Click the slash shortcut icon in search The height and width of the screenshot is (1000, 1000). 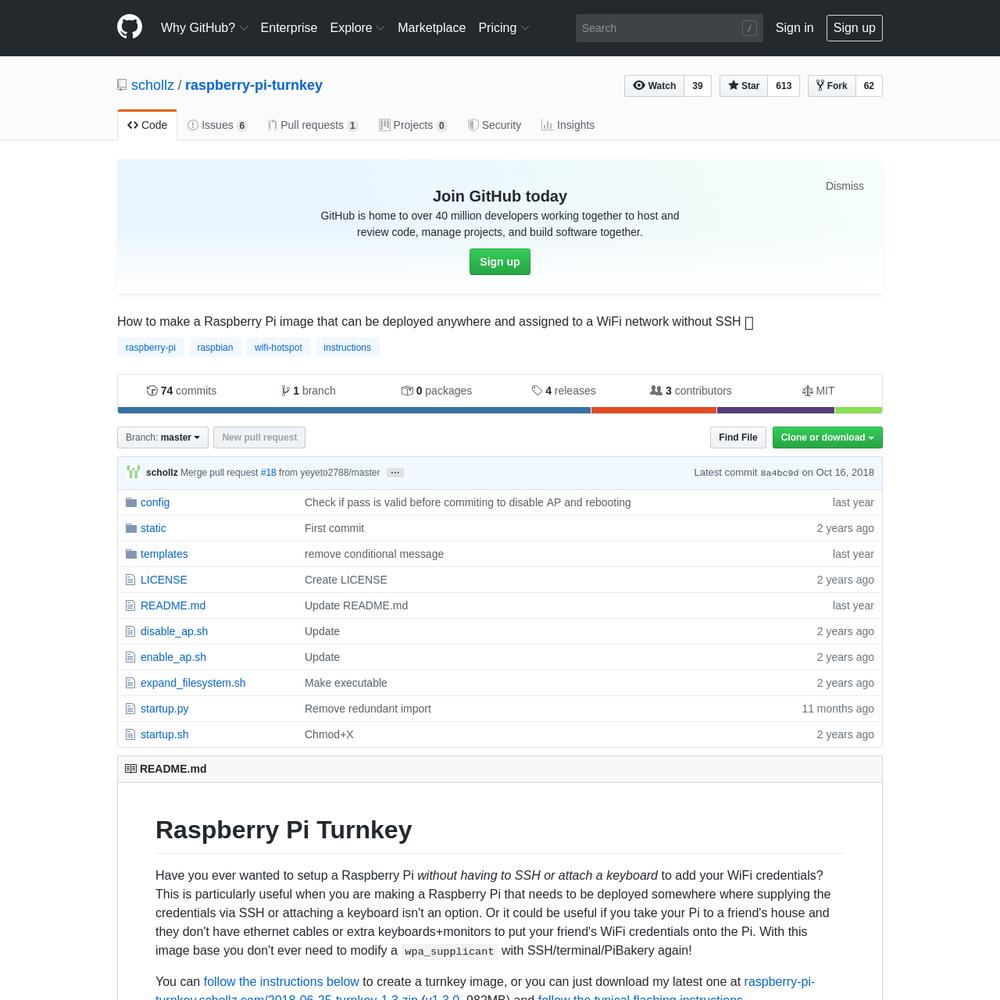(x=749, y=28)
